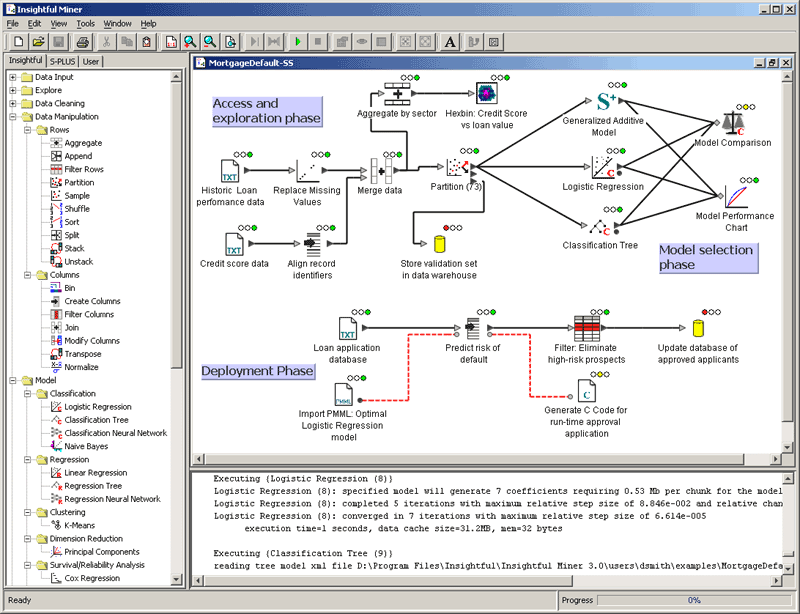The height and width of the screenshot is (614, 800).
Task: Select Naive Bayes tree item
Action: tap(86, 446)
